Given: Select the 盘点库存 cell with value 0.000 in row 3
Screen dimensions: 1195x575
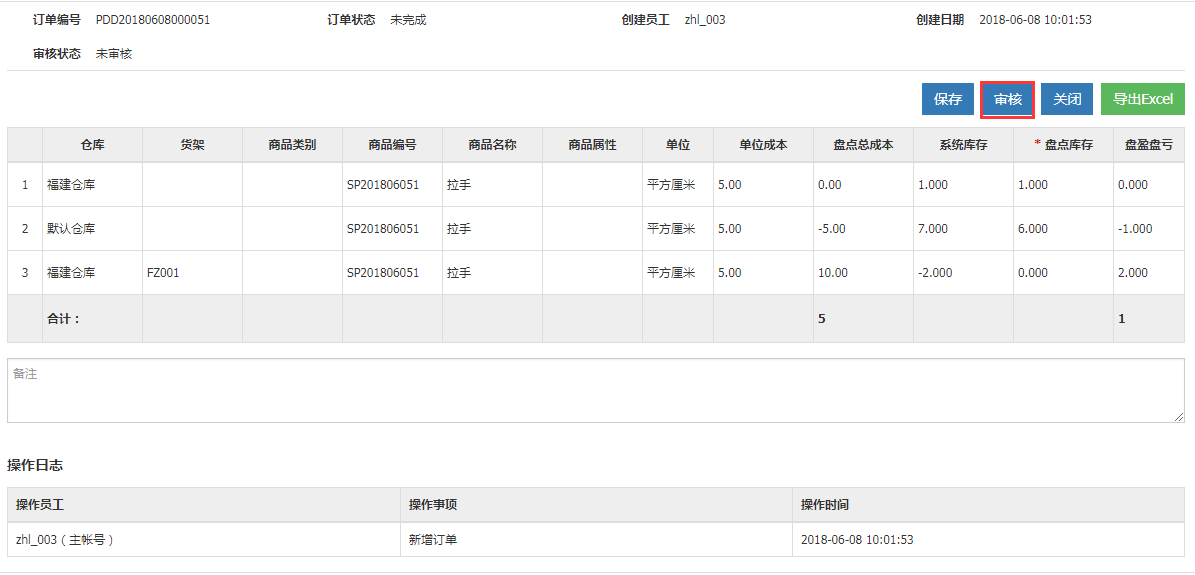Looking at the screenshot, I should point(1063,273).
